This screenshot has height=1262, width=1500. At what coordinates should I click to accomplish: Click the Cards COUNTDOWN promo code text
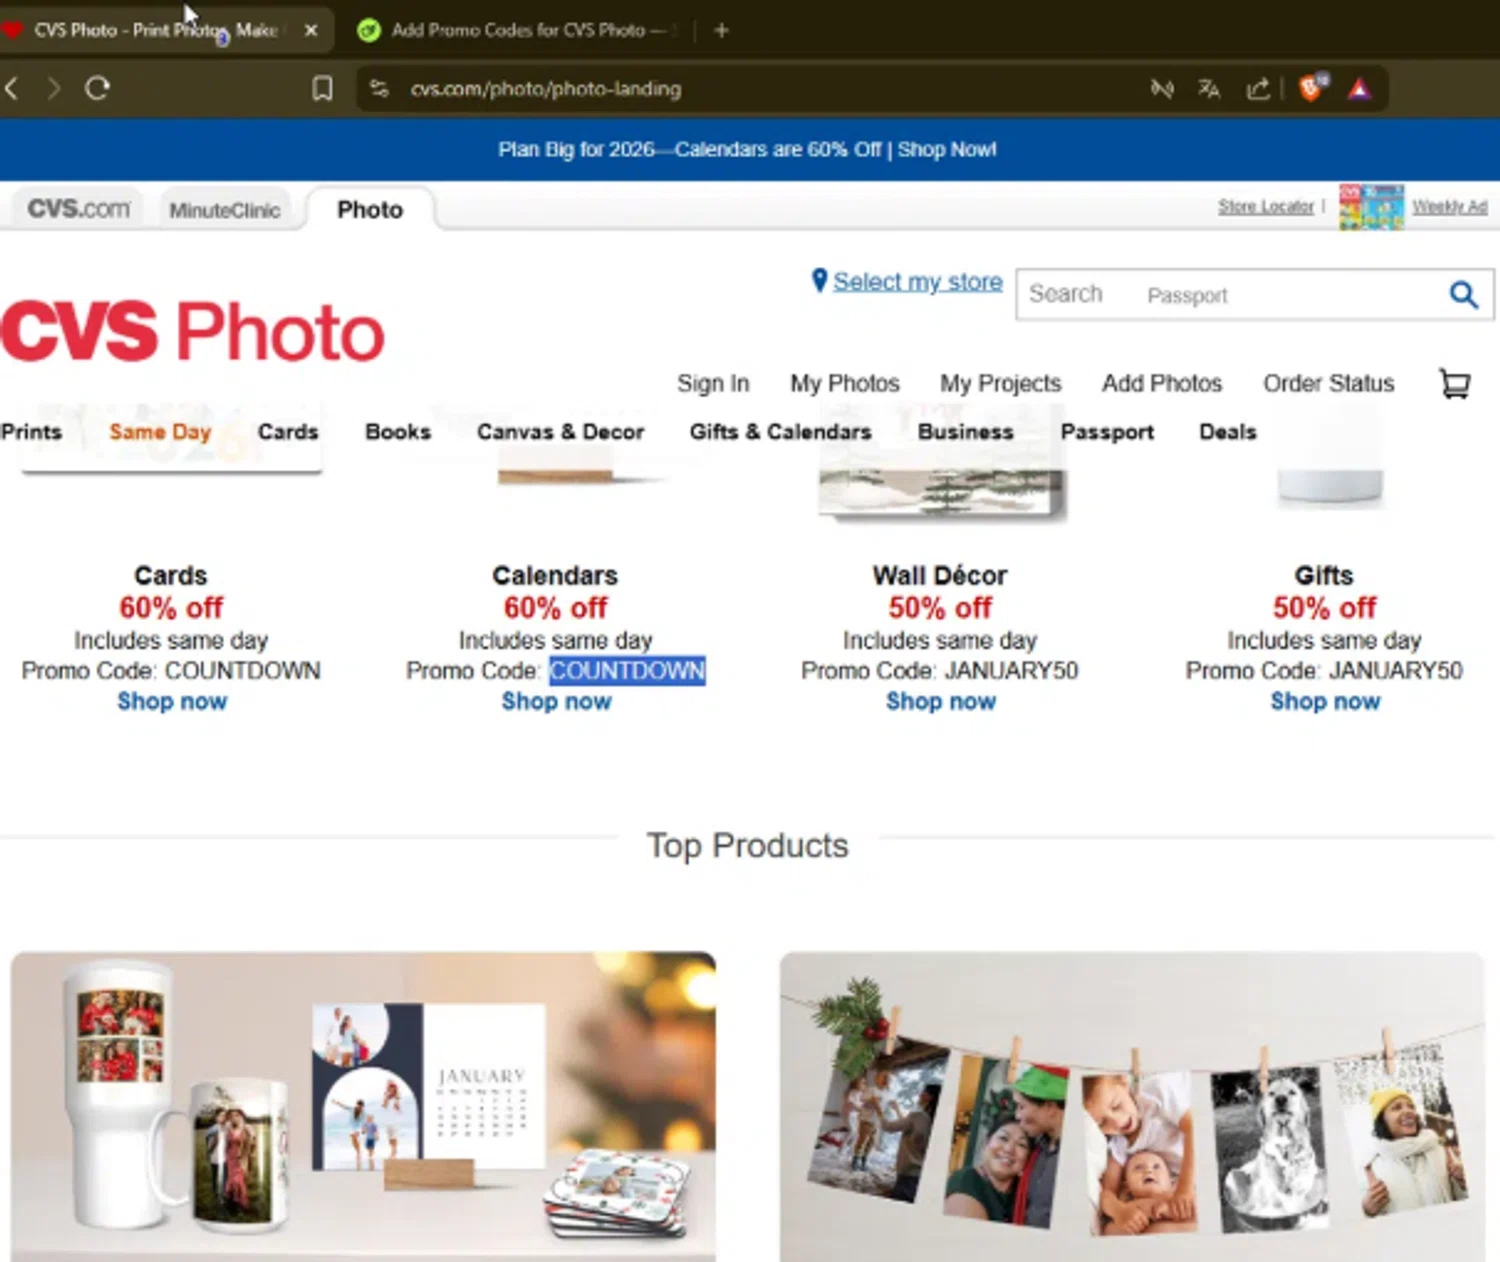click(242, 670)
